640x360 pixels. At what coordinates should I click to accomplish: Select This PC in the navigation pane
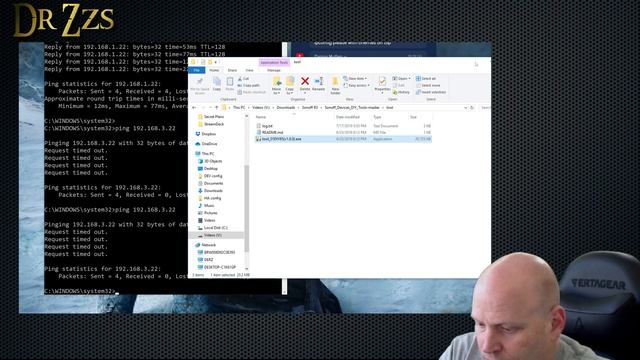tap(204, 153)
